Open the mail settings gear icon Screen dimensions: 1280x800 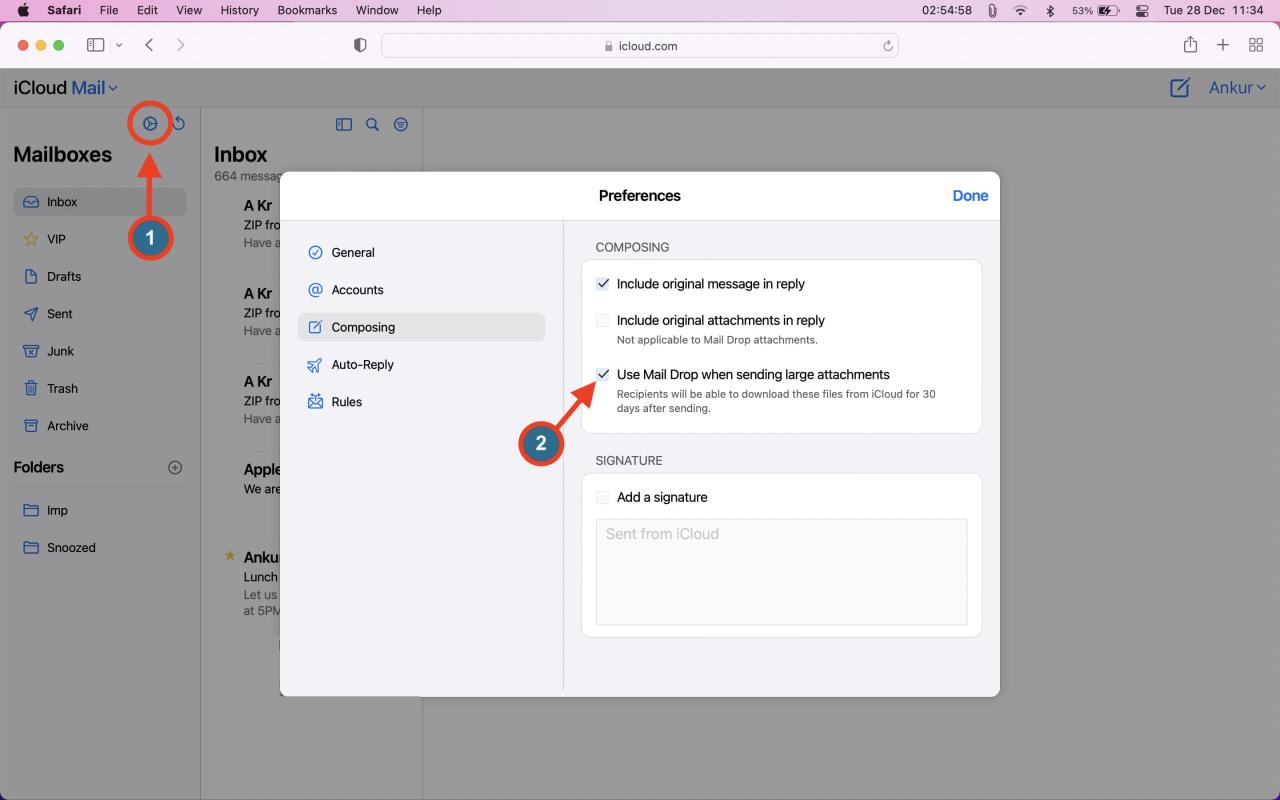pyautogui.click(x=150, y=124)
